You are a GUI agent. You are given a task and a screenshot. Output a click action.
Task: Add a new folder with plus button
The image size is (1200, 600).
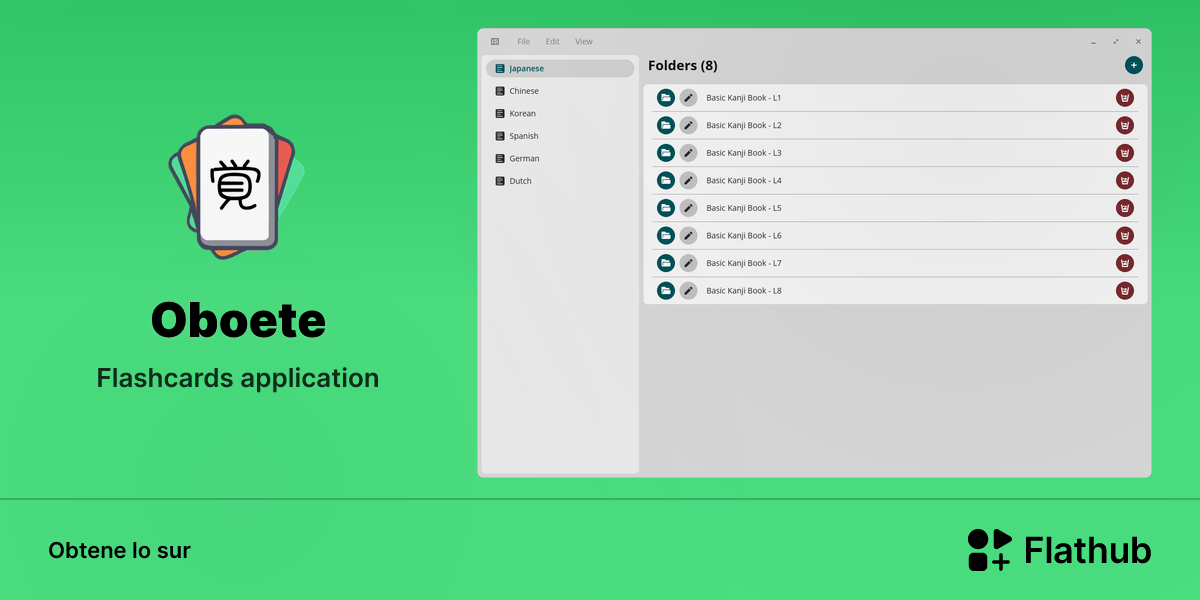coord(1133,65)
